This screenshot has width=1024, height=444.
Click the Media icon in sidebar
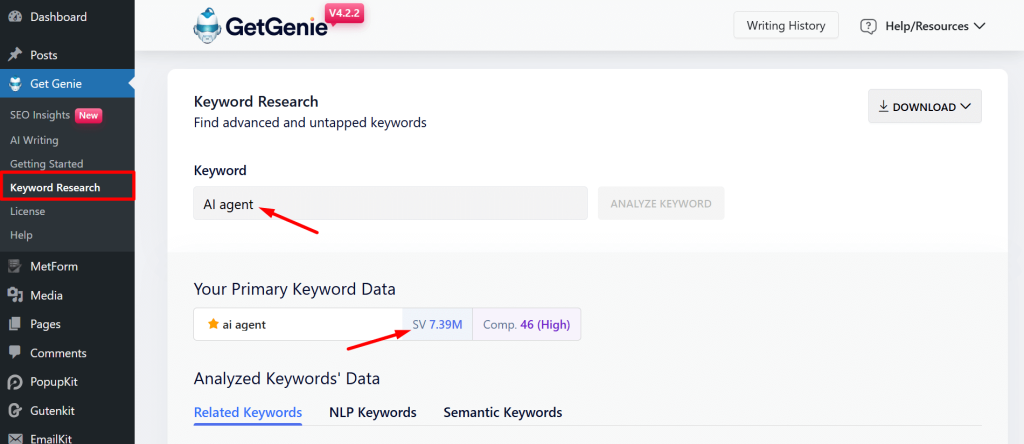pos(15,295)
